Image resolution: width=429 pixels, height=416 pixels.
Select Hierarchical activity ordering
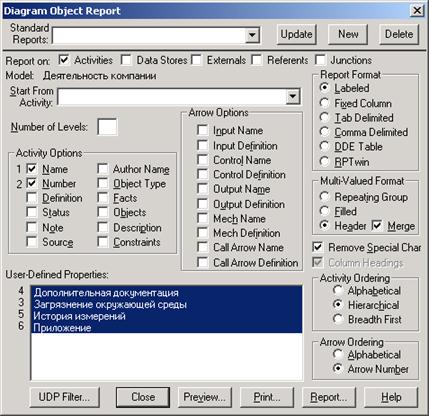point(338,305)
